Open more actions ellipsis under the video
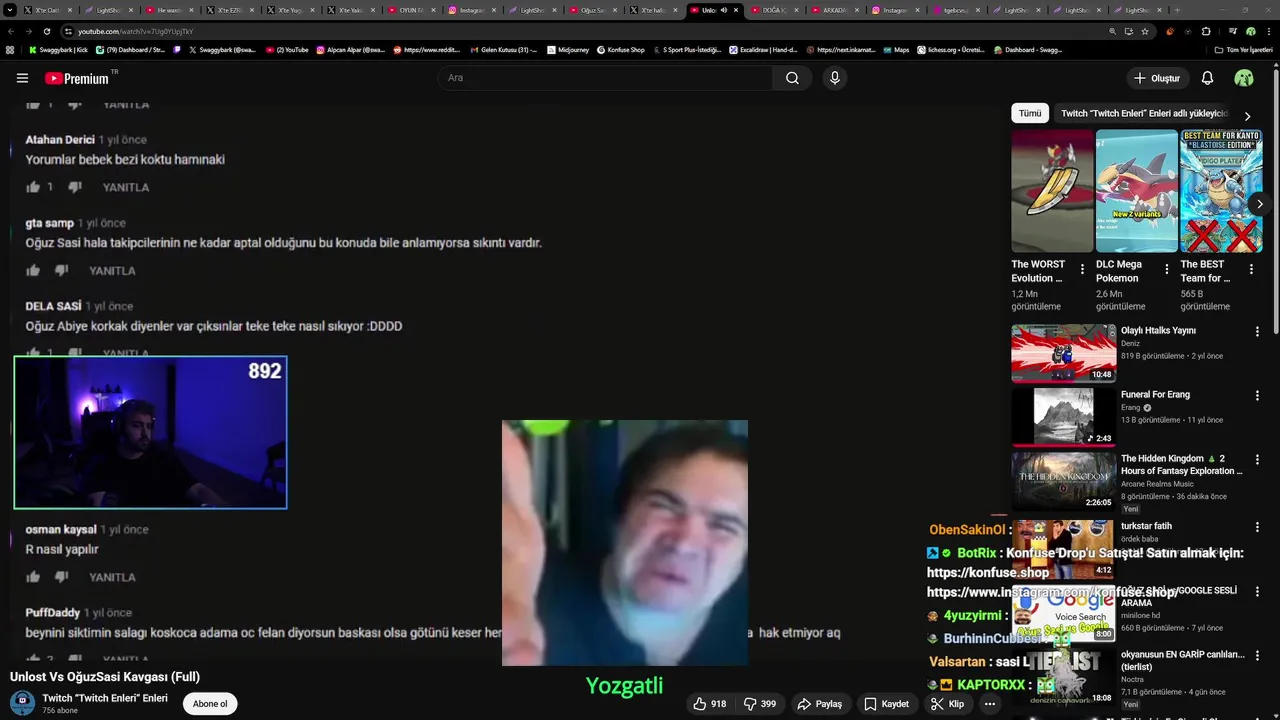The width and height of the screenshot is (1280, 720). tap(990, 704)
